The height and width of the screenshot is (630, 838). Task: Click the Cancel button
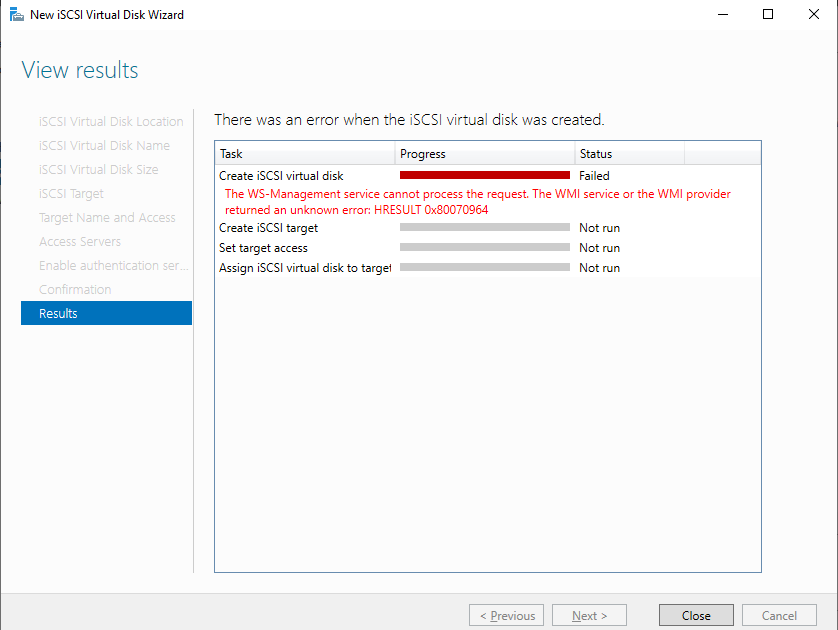click(x=779, y=615)
